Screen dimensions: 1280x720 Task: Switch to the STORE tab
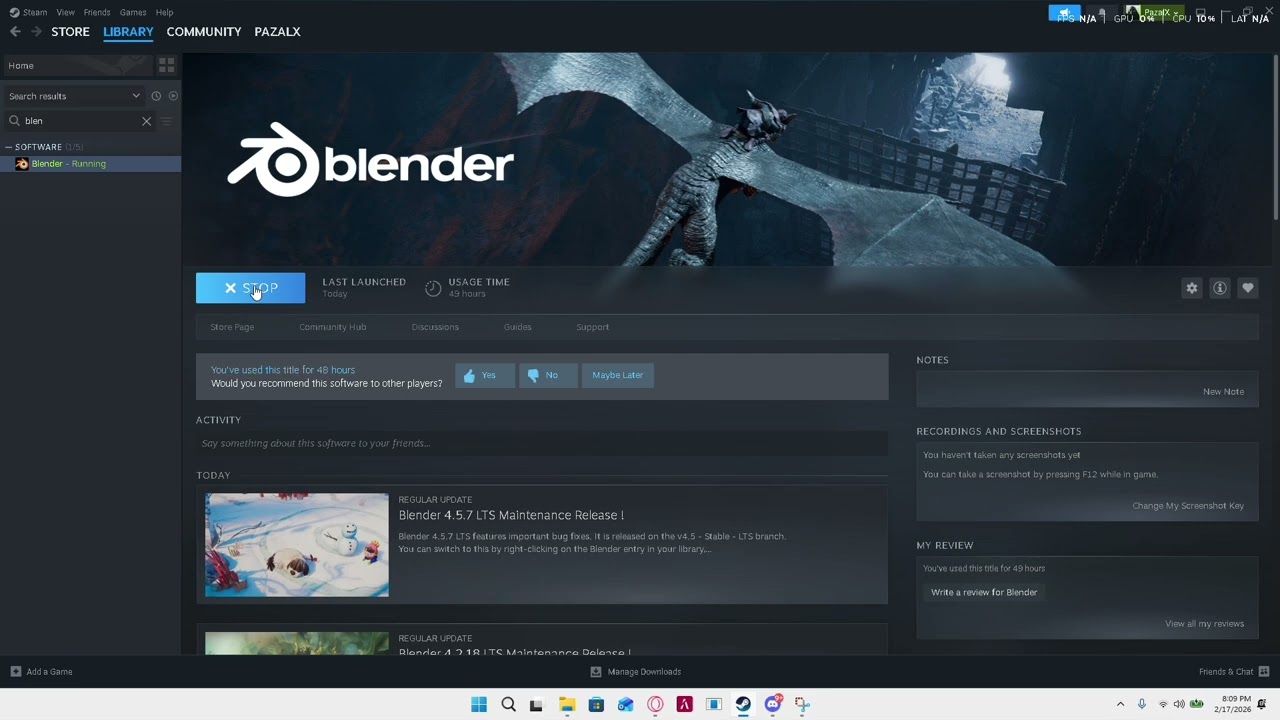pos(70,32)
